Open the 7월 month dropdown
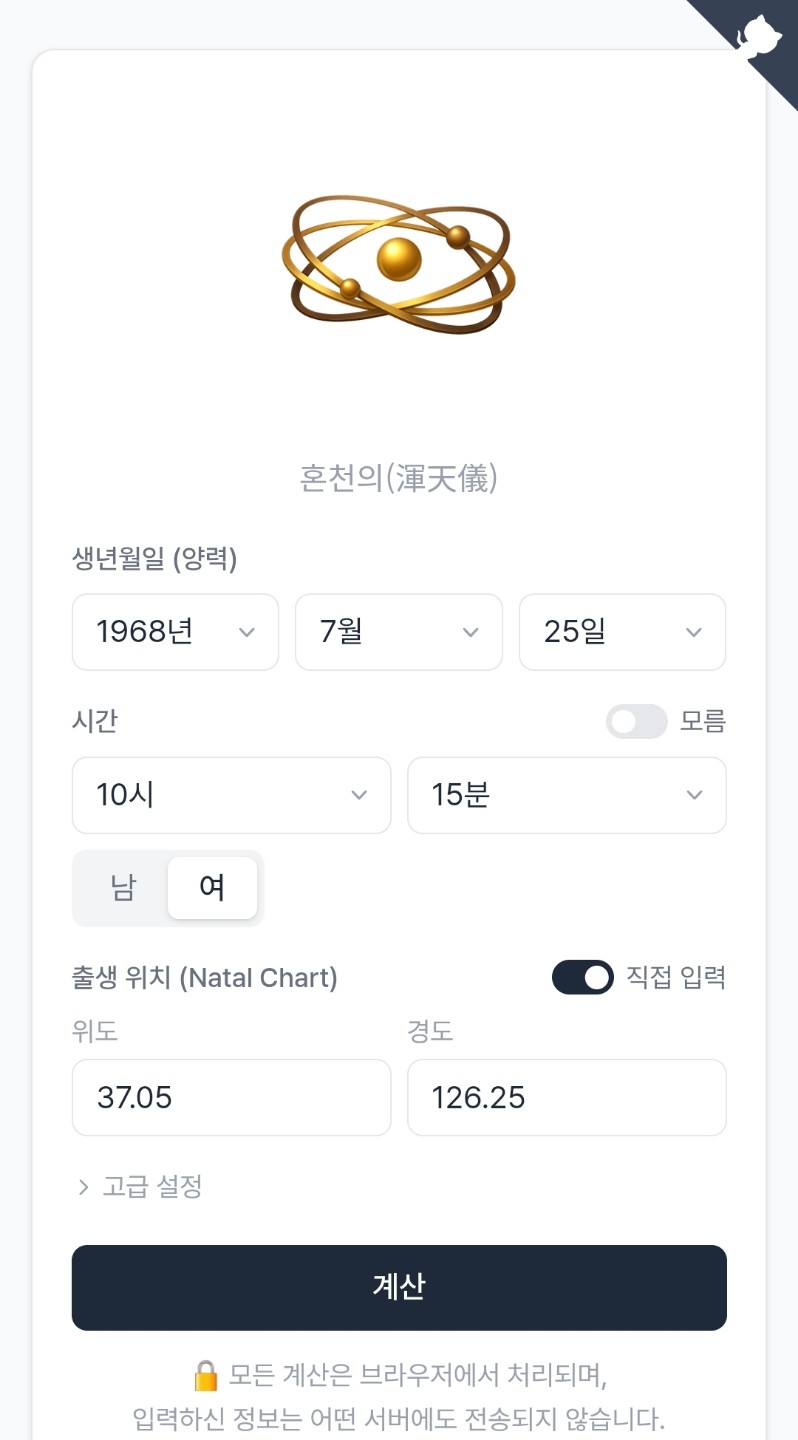798x1440 pixels. [398, 632]
